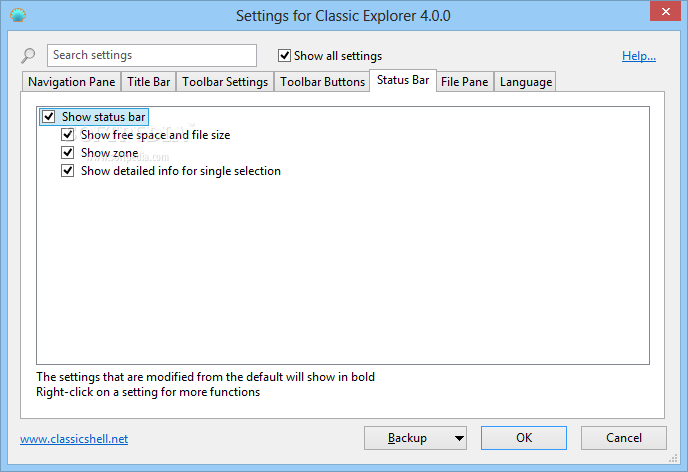Click the Cancel button

pos(624,438)
